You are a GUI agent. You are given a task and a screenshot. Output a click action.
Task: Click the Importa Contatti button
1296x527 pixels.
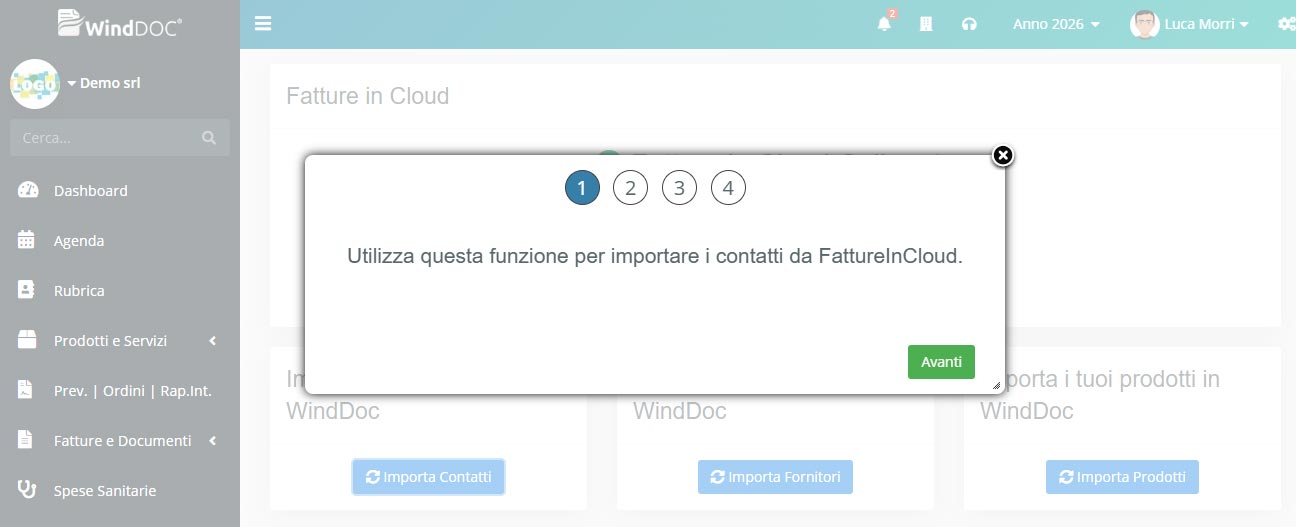click(428, 477)
